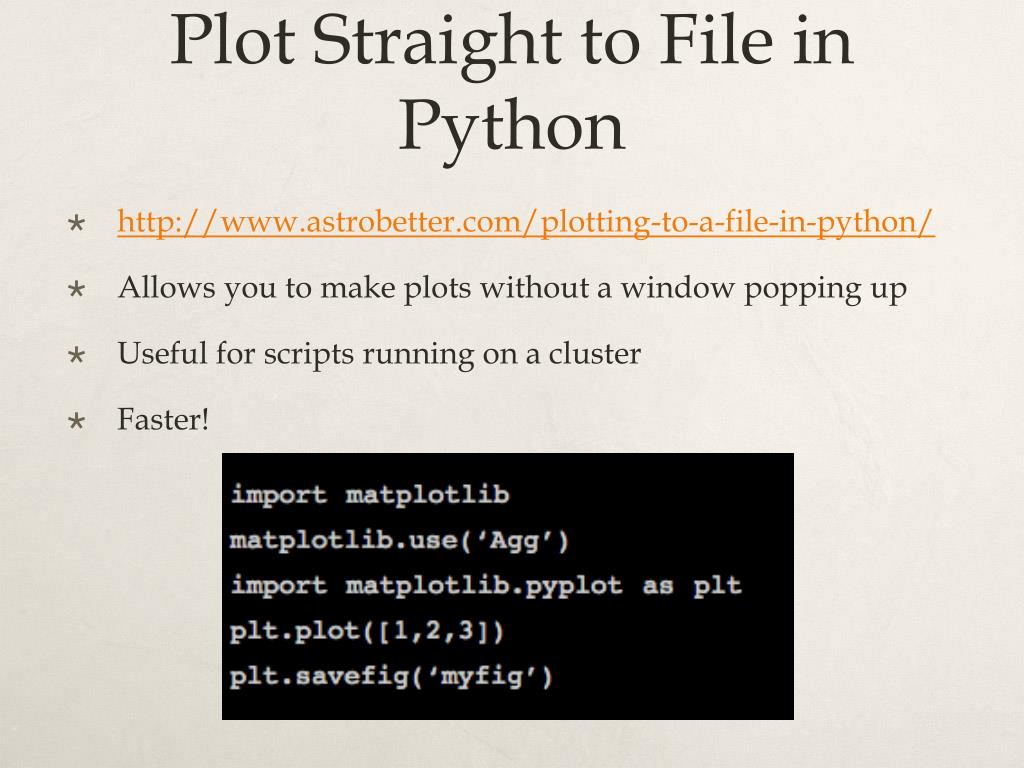Viewport: 1024px width, 768px height.
Task: Click the plt.savefig('myfig') code line
Action: [x=391, y=676]
